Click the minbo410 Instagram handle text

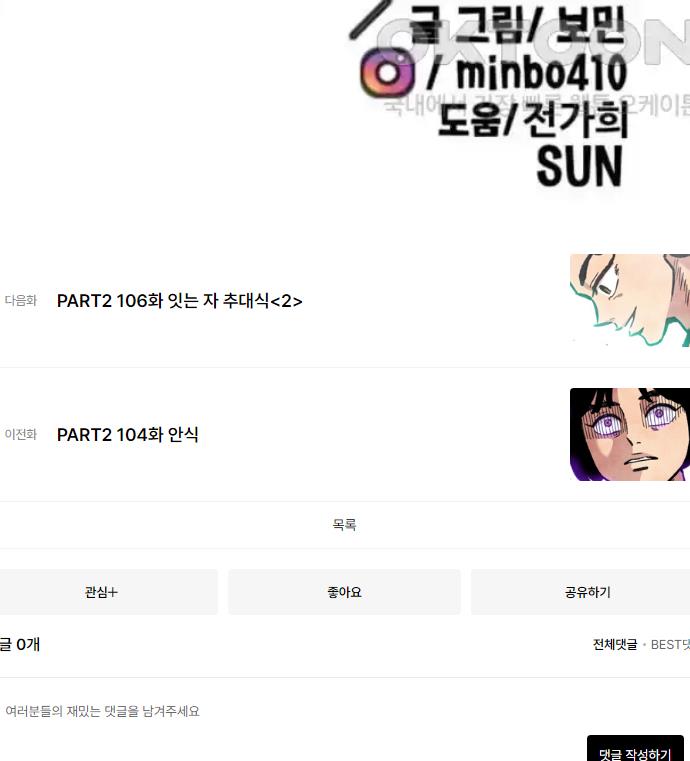(x=542, y=72)
